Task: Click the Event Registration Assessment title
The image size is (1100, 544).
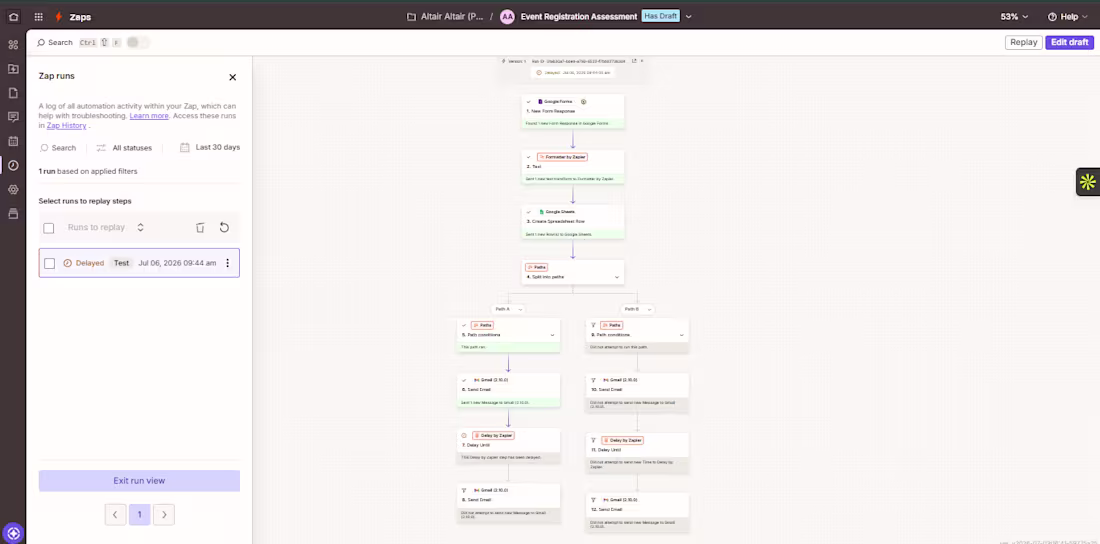Action: pos(579,17)
